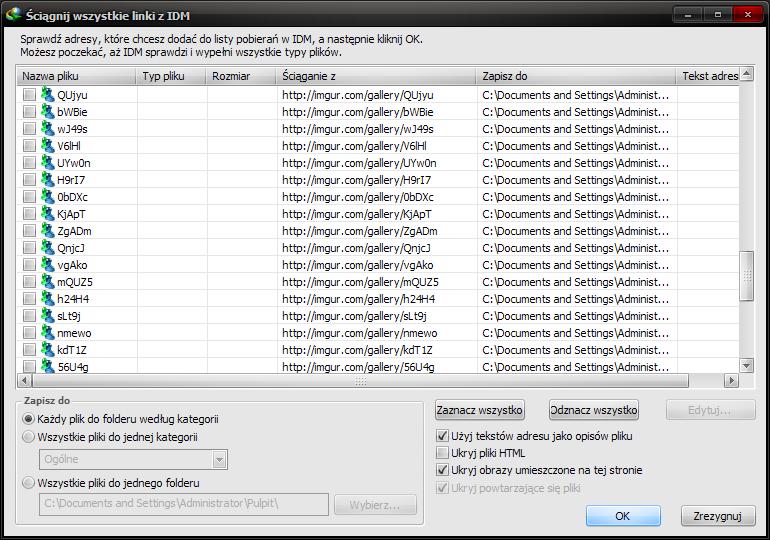Click the URL http://imgur.com/gallery/sLt9j
The width and height of the screenshot is (770, 540).
[354, 316]
